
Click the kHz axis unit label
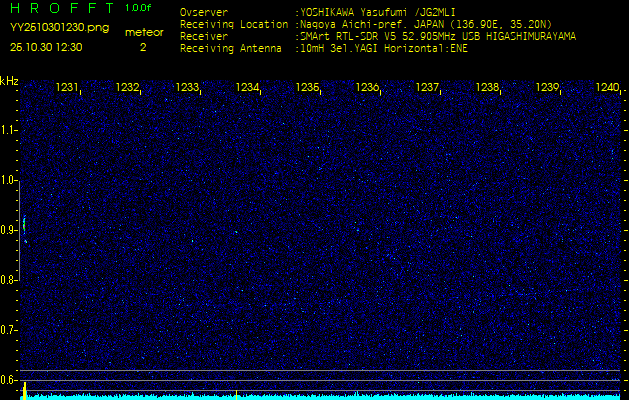click(x=9, y=81)
